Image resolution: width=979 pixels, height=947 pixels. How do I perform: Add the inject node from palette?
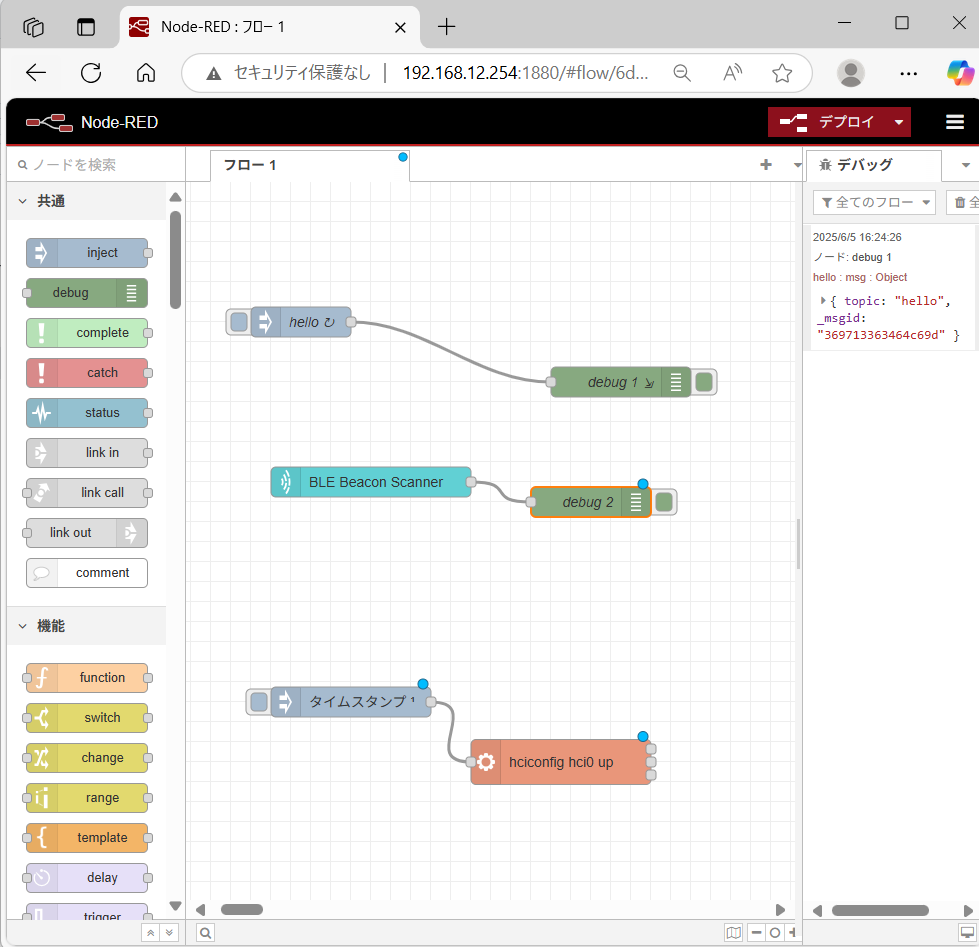click(87, 253)
